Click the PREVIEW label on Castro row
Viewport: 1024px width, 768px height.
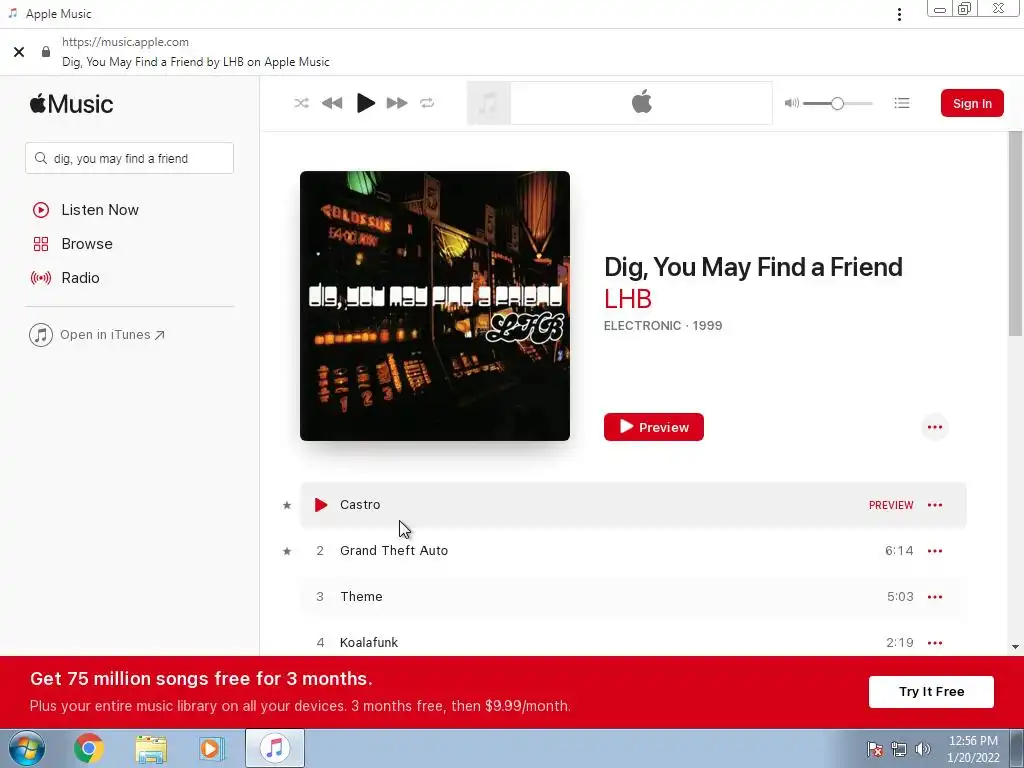pos(891,505)
